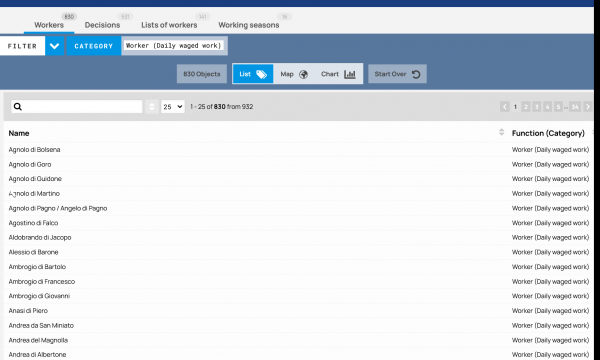Click the magnifier search icon
The height and width of the screenshot is (360, 600).
click(x=18, y=106)
